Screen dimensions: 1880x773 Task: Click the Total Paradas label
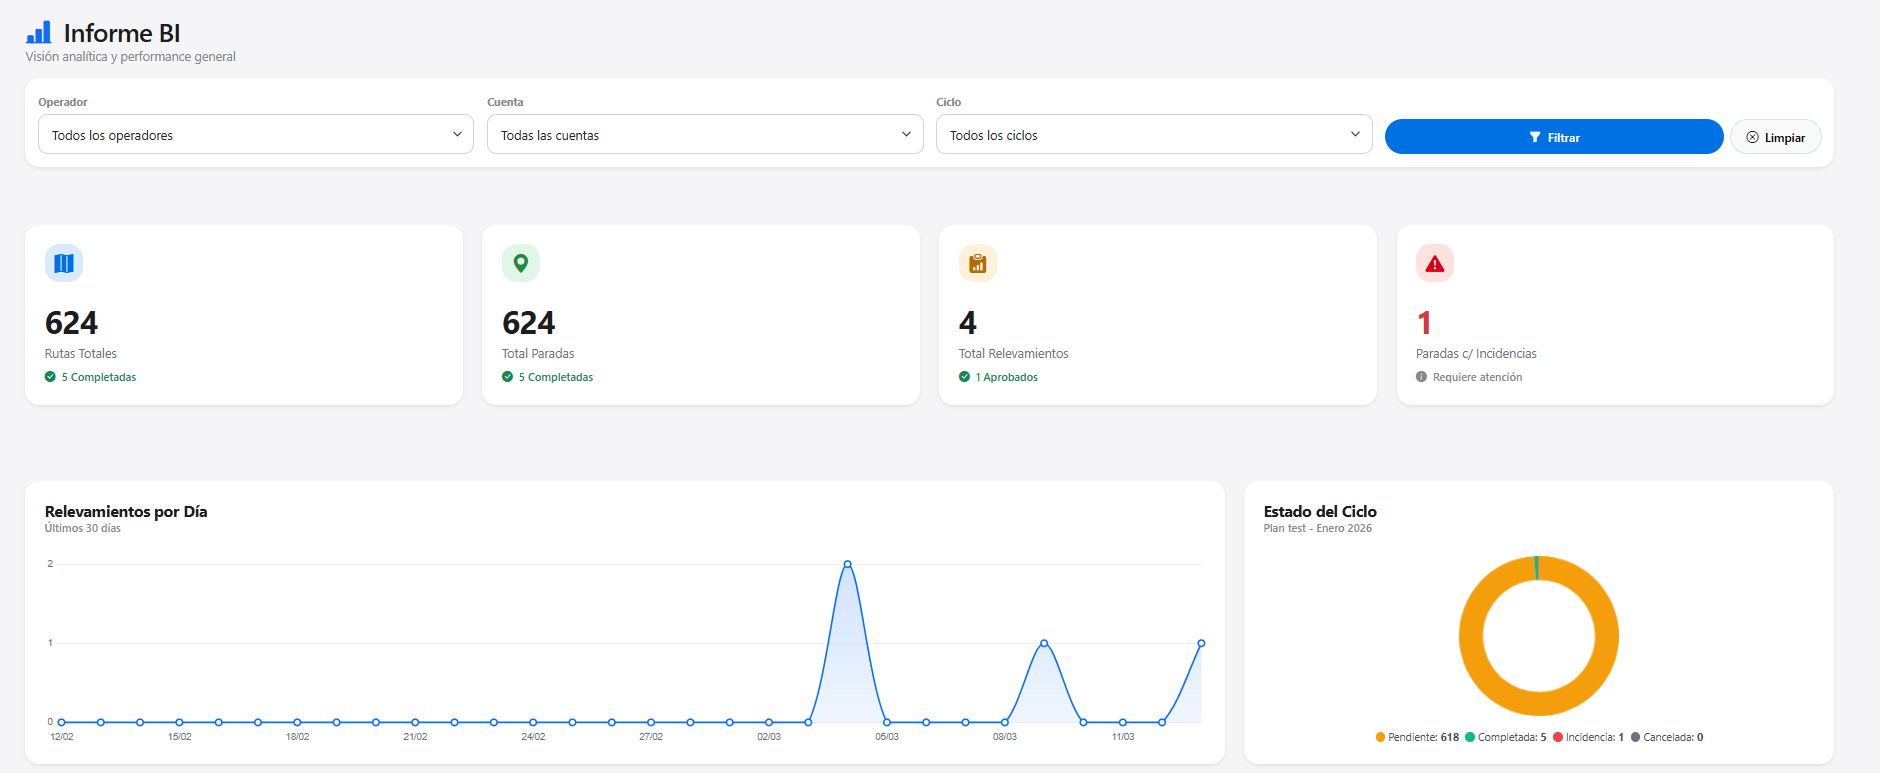tap(538, 354)
